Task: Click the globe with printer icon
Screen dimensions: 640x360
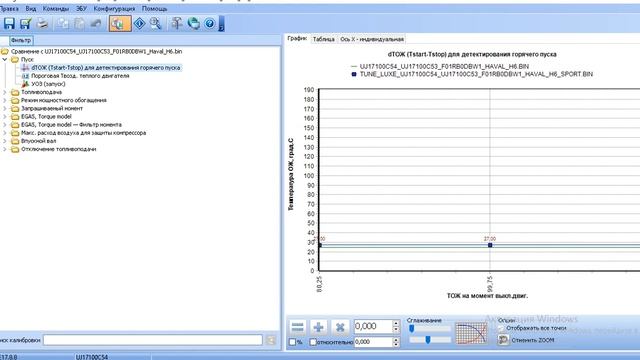Action: (193, 24)
